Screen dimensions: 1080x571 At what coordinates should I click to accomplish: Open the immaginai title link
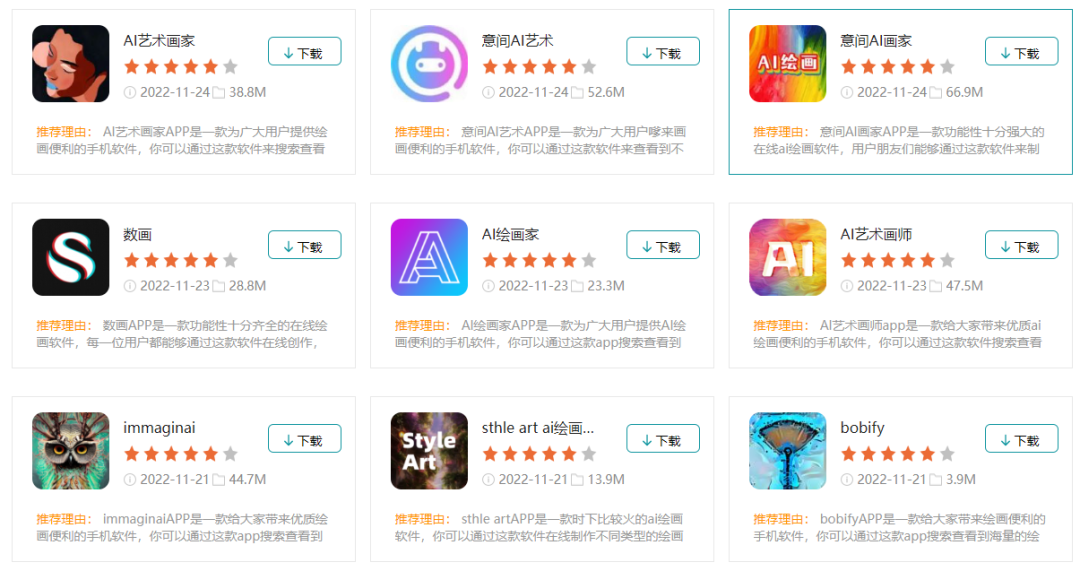point(159,428)
